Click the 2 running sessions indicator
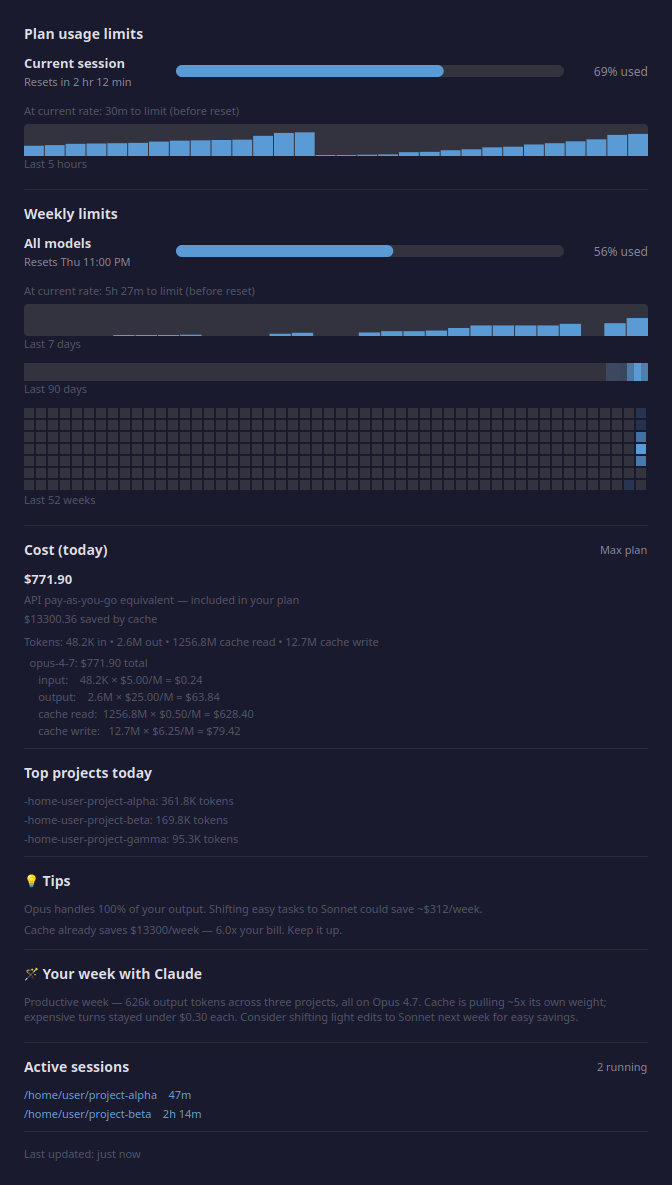This screenshot has width=672, height=1185. coord(622,1066)
